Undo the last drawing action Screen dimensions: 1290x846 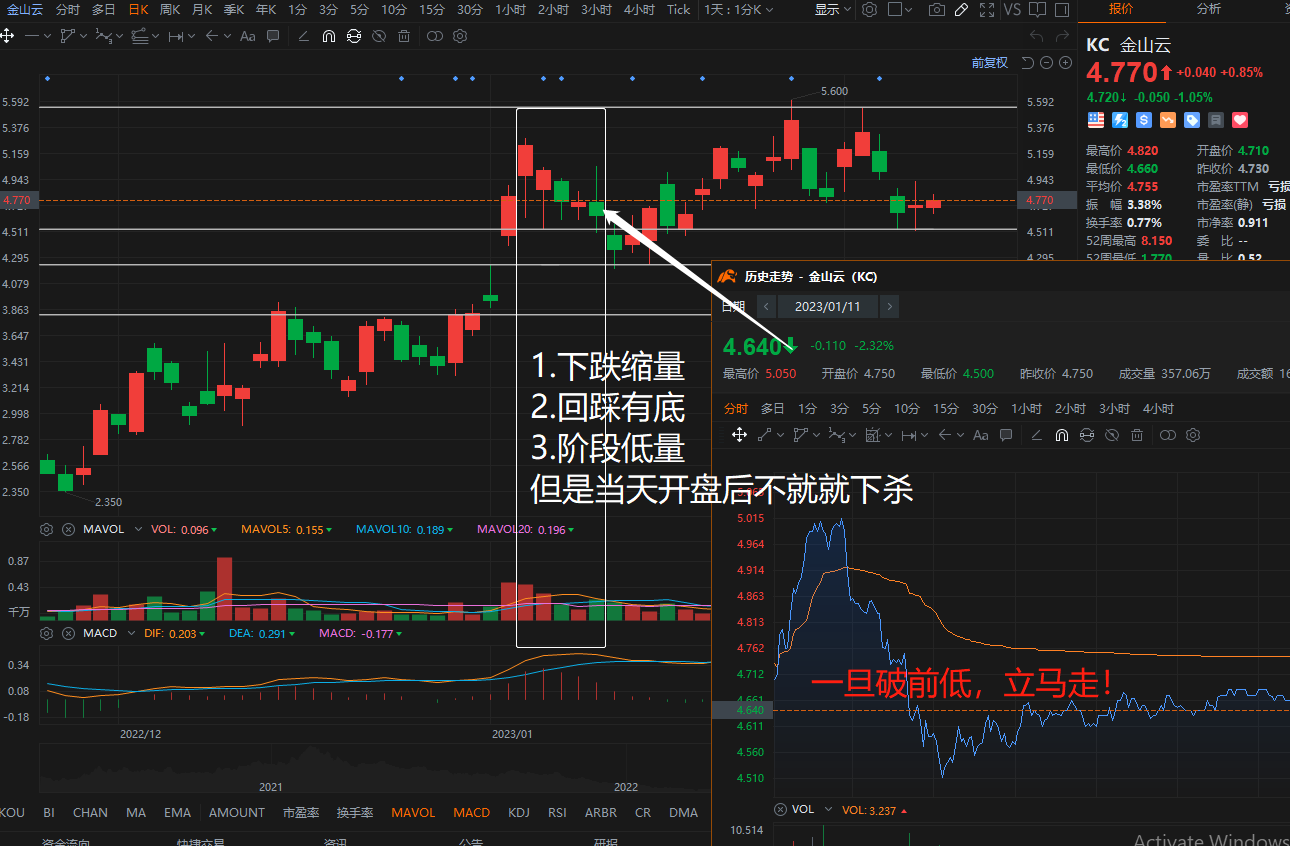(x=1036, y=36)
